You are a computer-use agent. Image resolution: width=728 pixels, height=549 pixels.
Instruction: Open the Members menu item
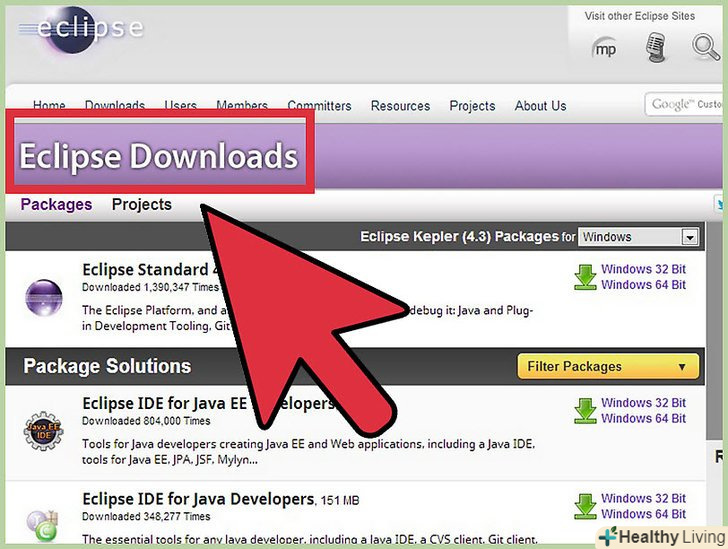pos(242,106)
